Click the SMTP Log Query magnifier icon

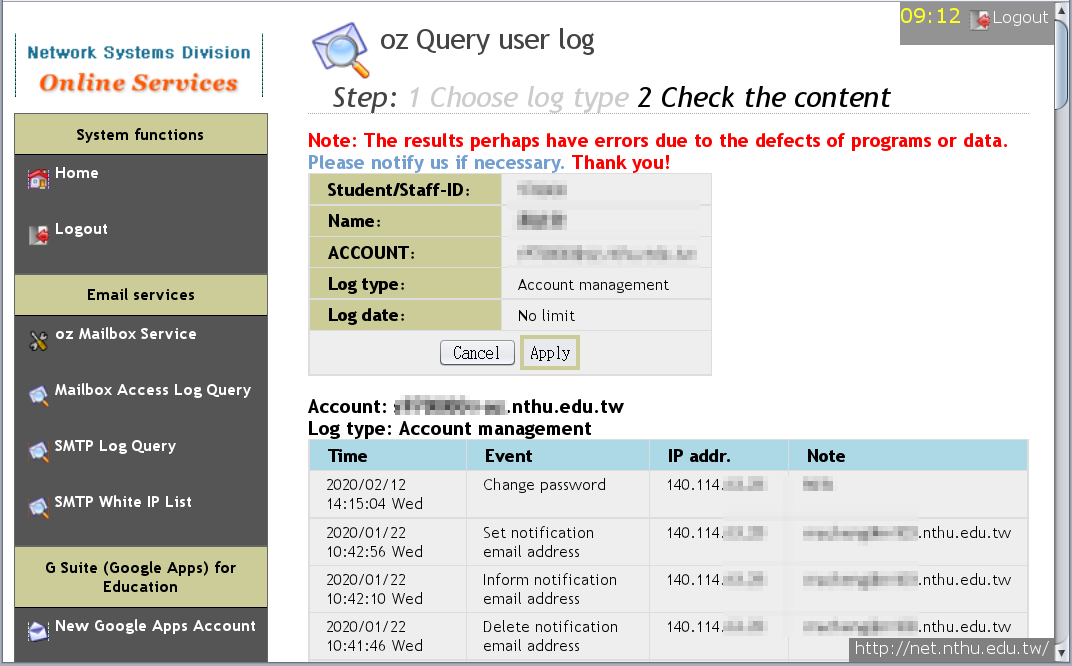pos(38,452)
